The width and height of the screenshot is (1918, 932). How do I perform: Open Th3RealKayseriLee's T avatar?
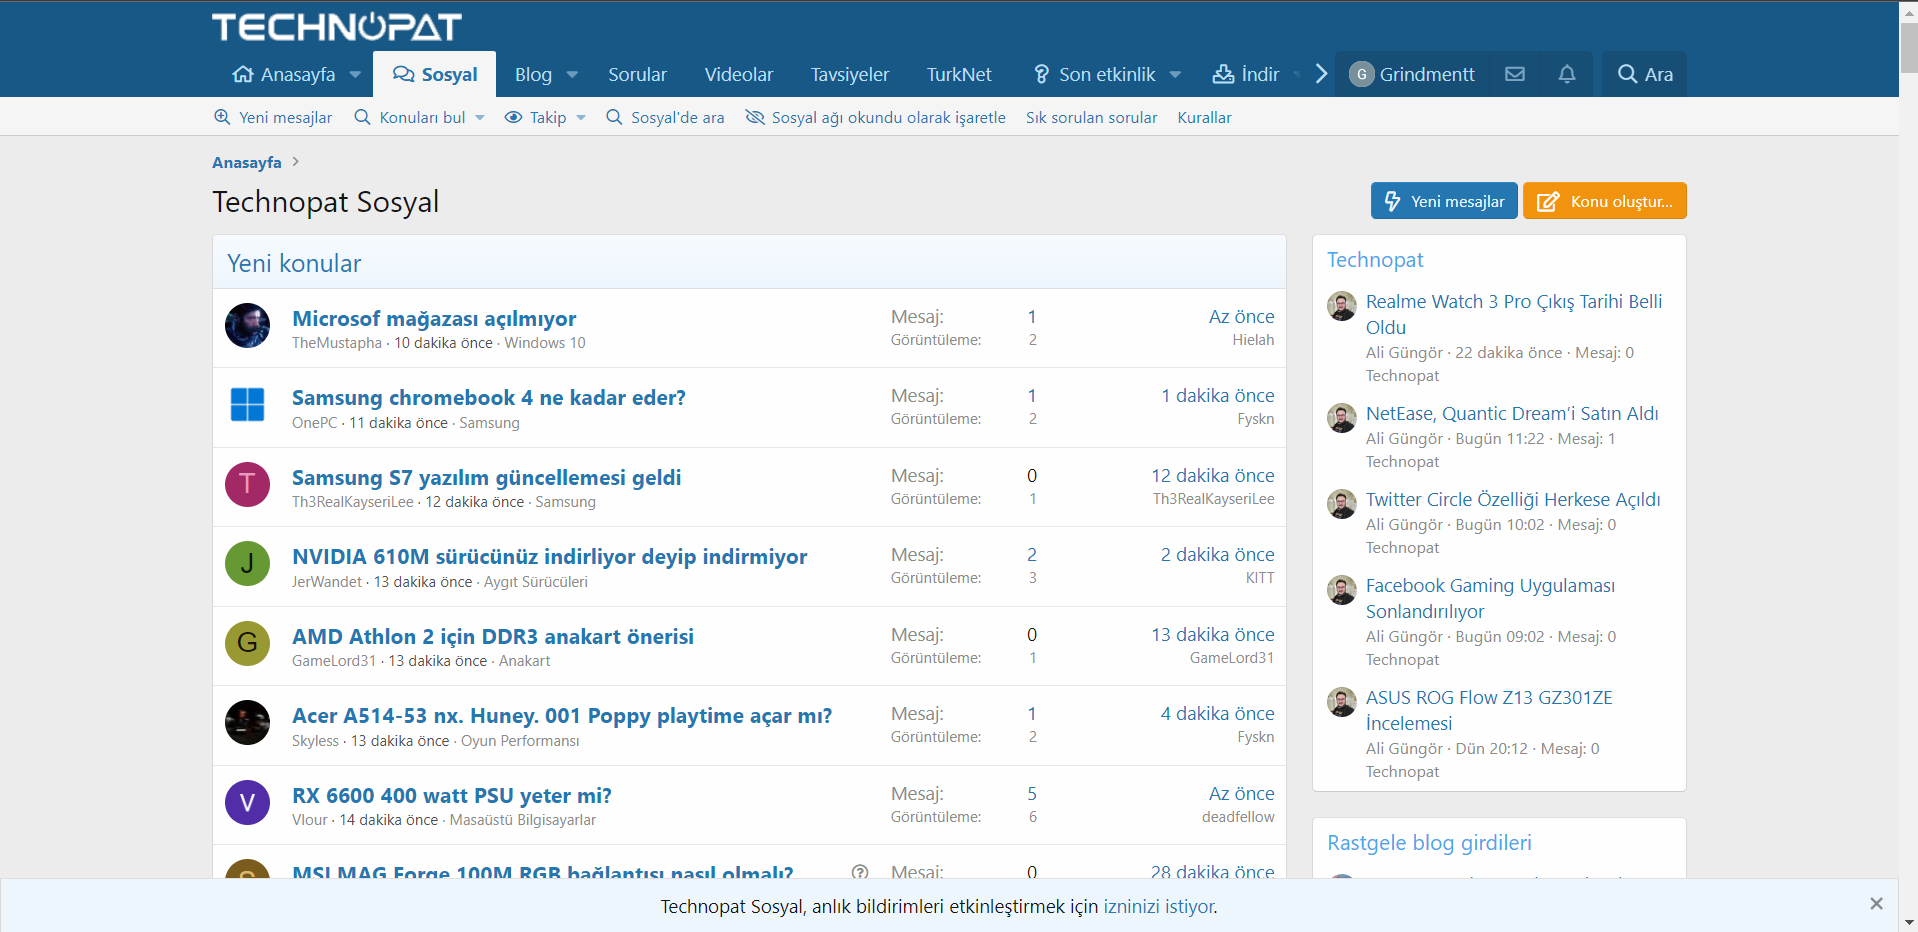pos(247,485)
